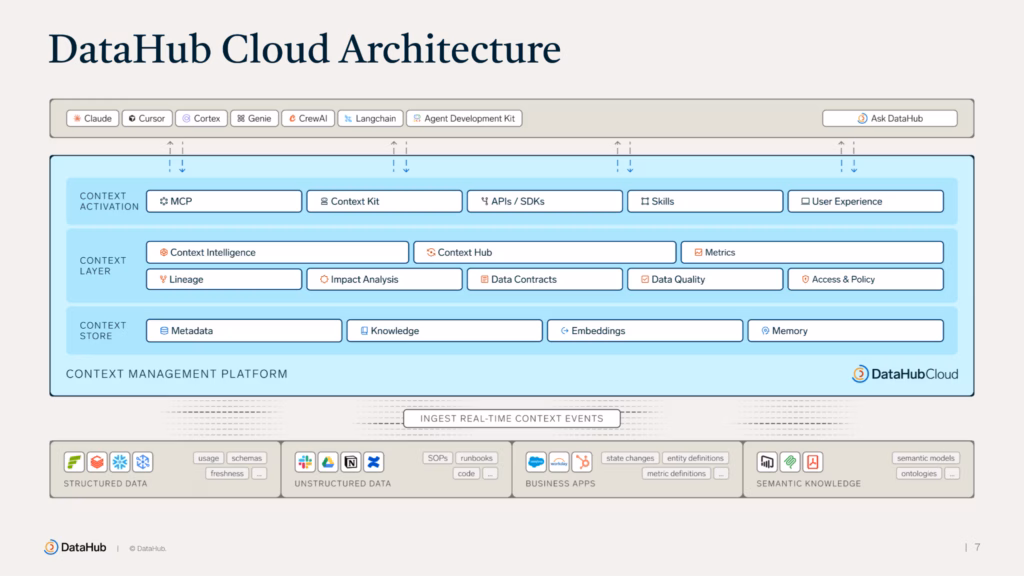
Task: Click the Context Management Platform text
Action: click(x=176, y=374)
